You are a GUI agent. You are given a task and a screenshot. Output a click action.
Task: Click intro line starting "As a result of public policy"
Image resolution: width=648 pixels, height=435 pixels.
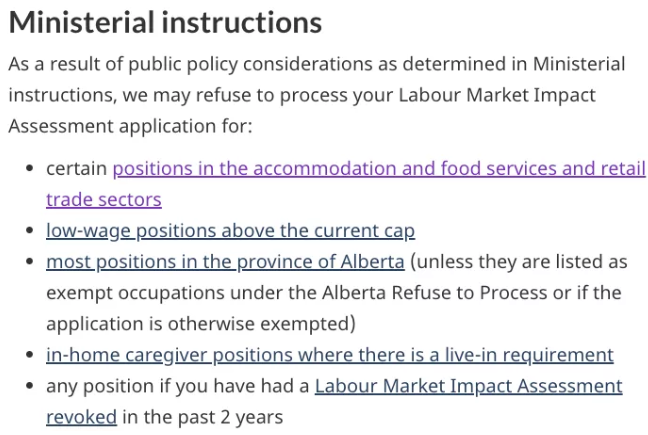click(316, 64)
